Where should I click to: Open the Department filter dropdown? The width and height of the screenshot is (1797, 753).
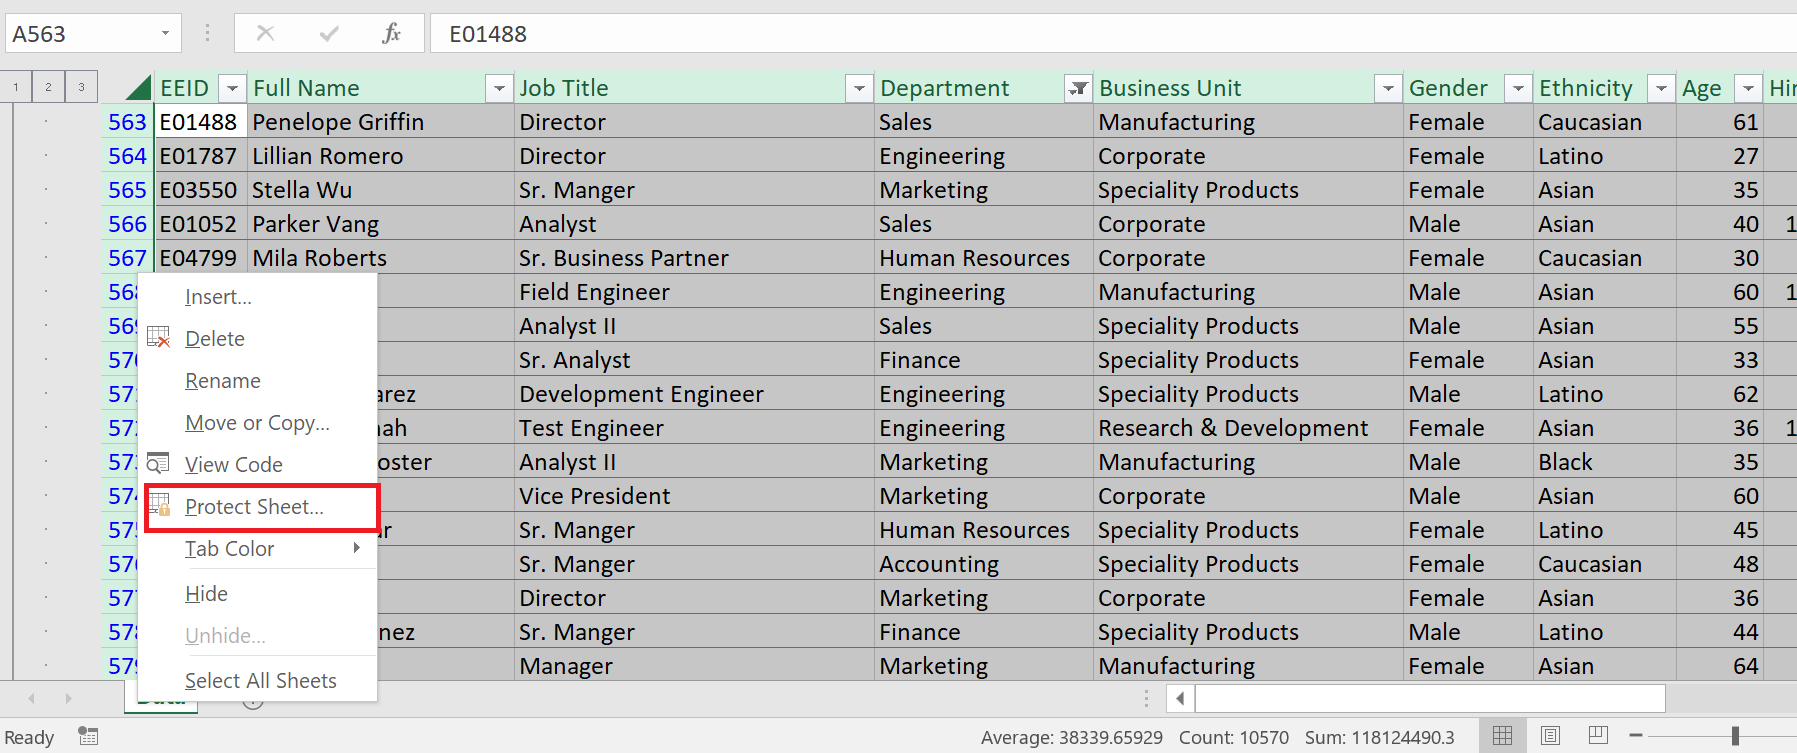[x=1078, y=89]
